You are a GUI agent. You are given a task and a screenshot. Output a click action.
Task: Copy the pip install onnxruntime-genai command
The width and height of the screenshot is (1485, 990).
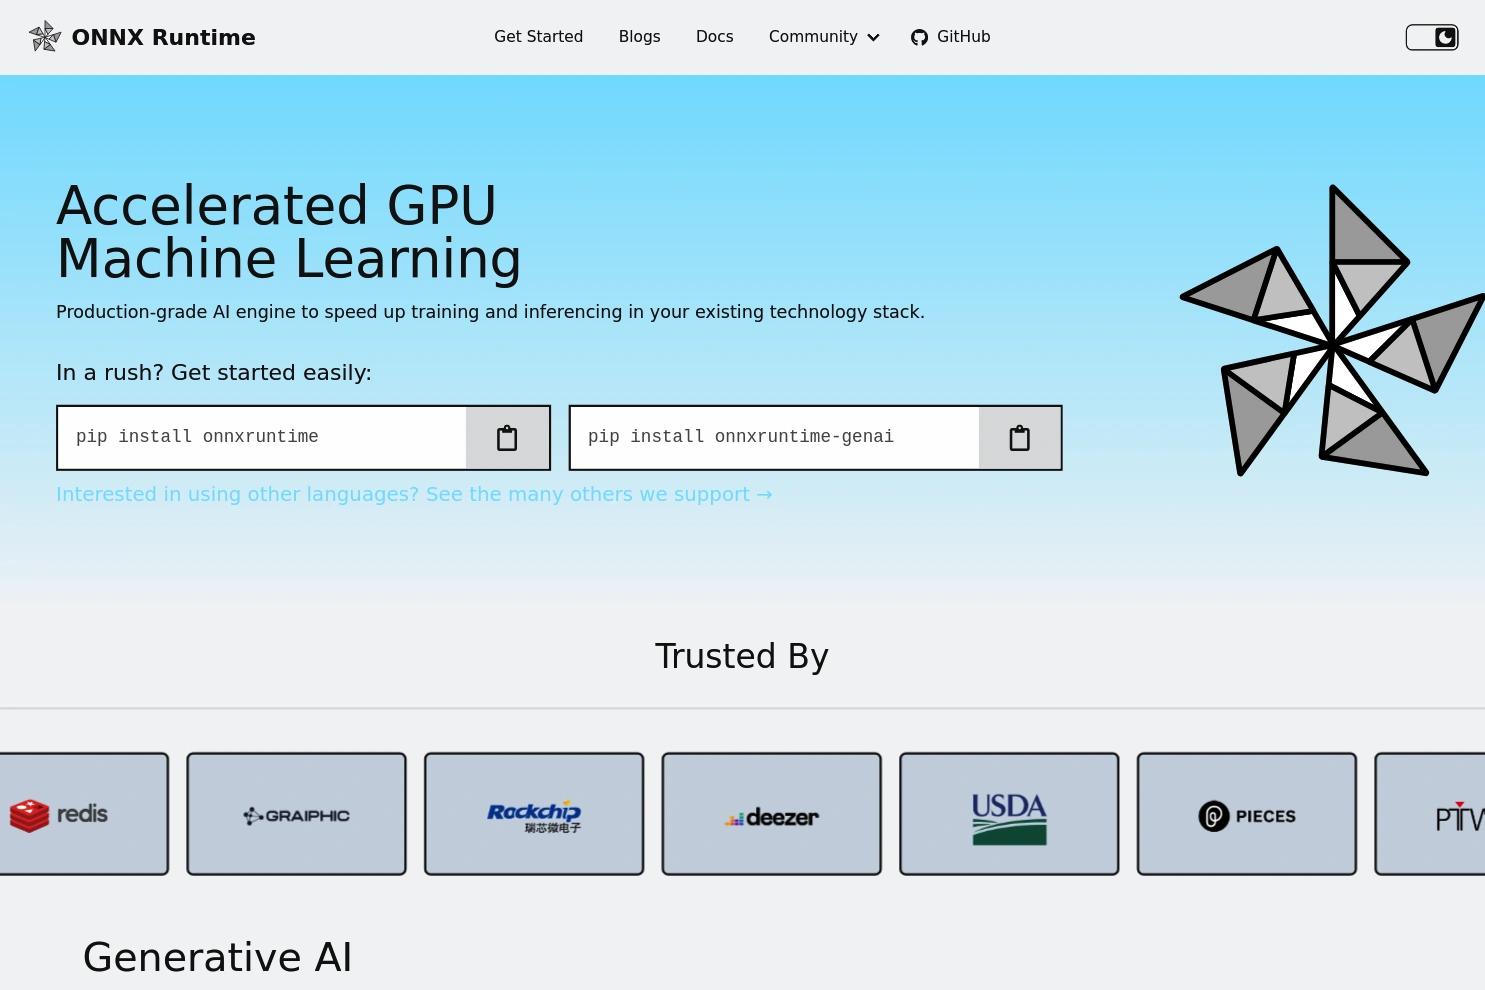coord(1019,438)
